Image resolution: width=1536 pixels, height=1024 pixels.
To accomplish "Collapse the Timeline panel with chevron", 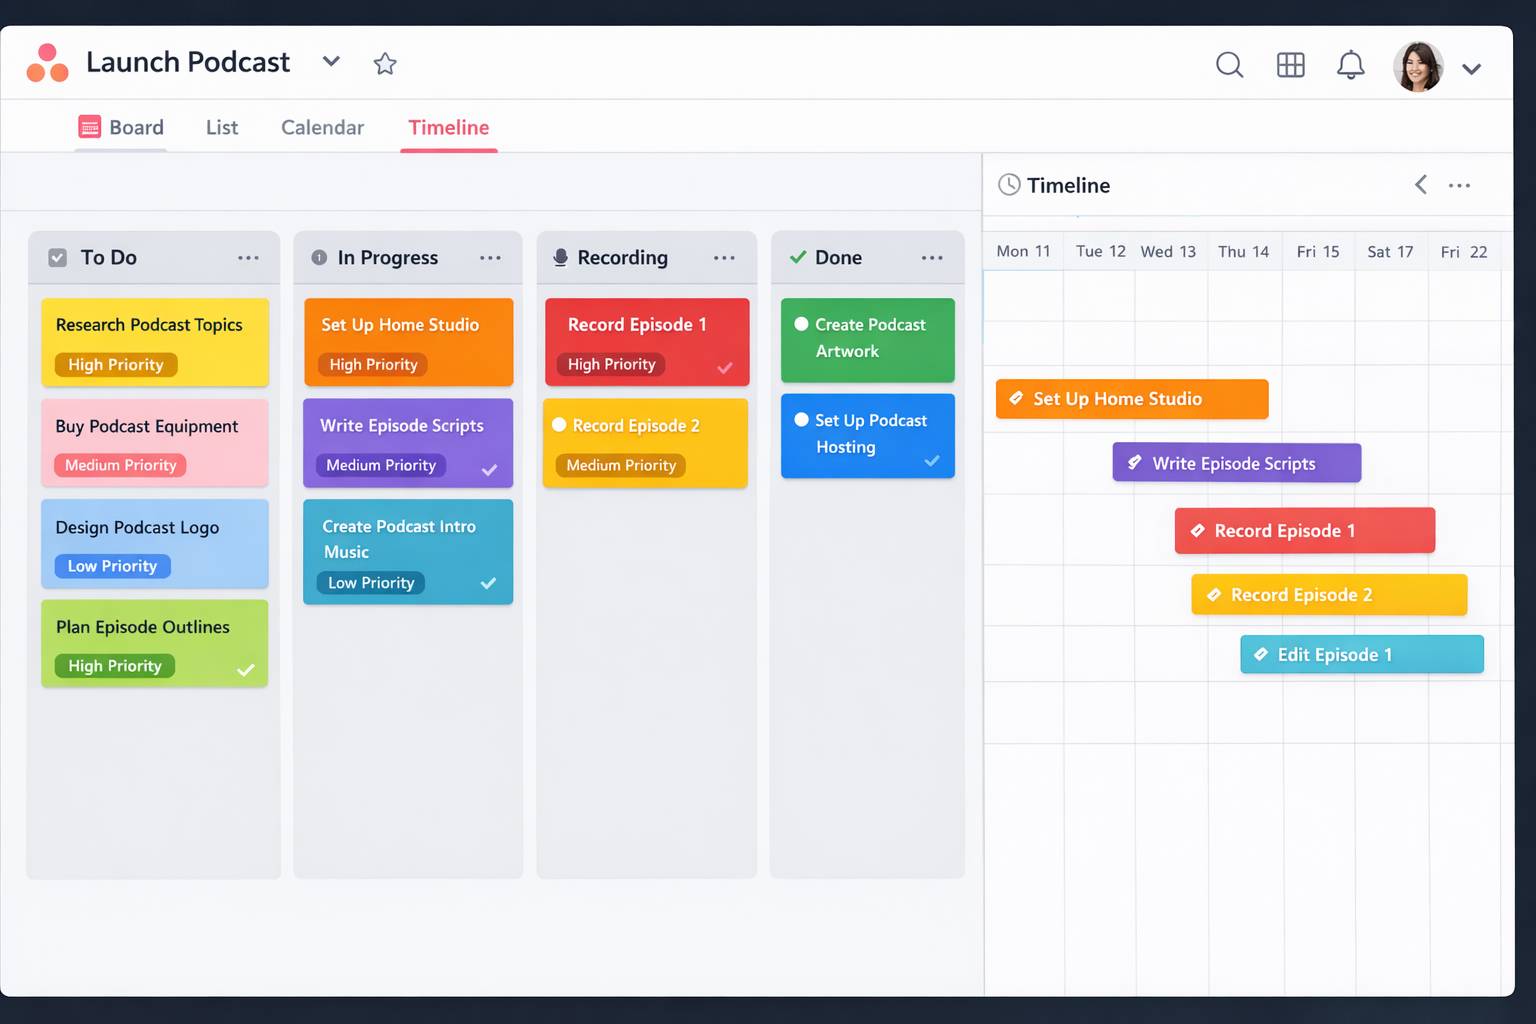I will pyautogui.click(x=1420, y=185).
